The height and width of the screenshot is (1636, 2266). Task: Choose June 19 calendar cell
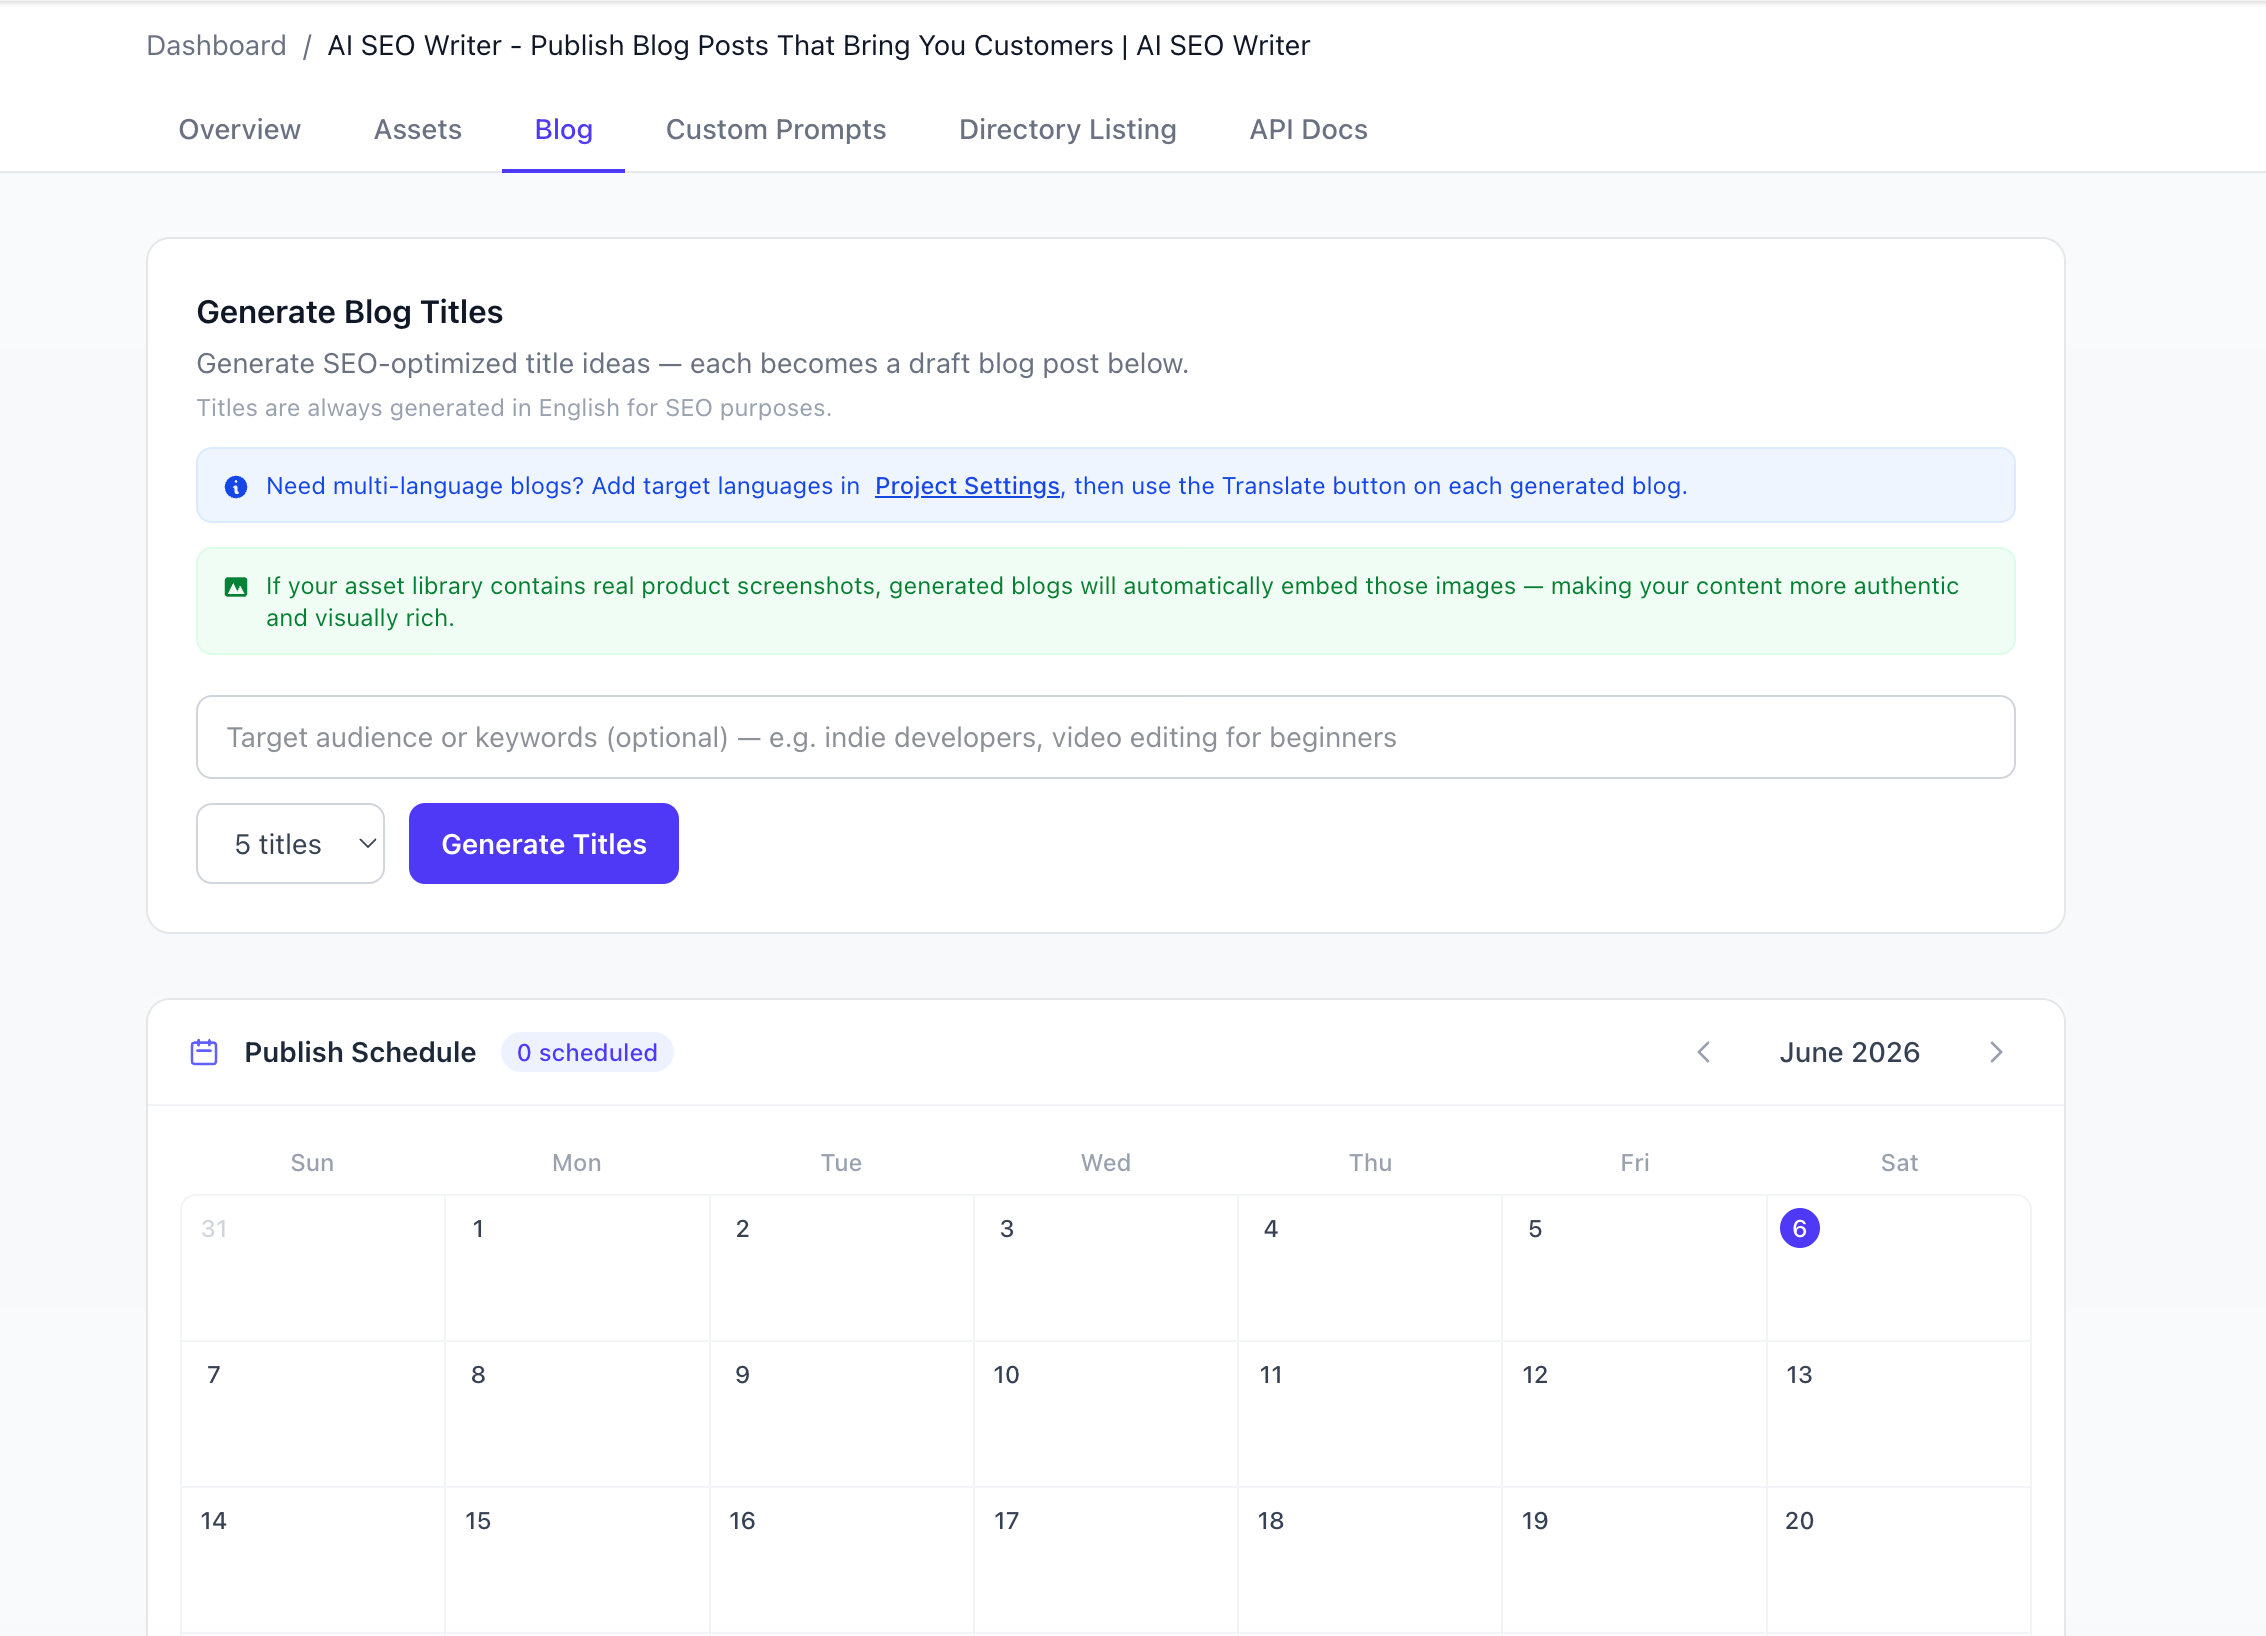click(x=1634, y=1560)
